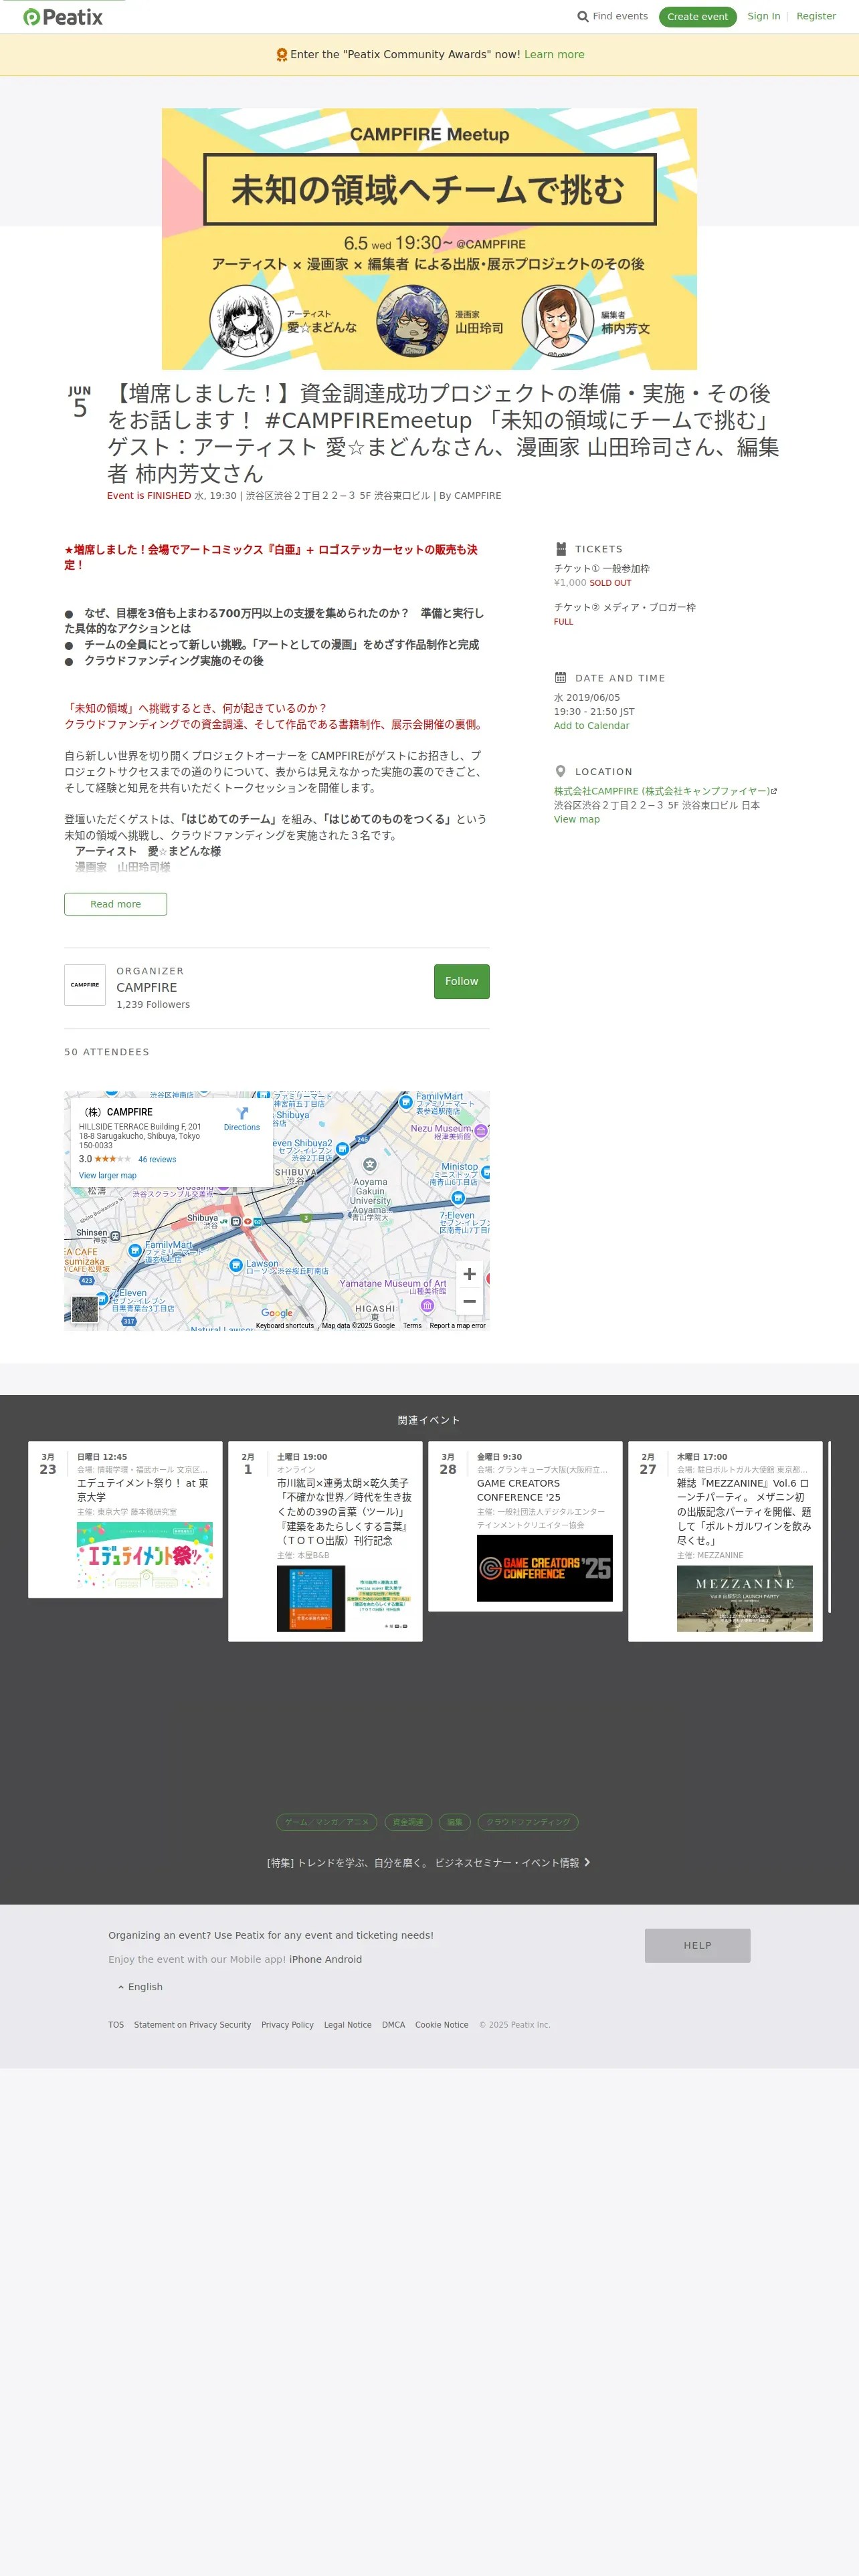Screen dimensions: 859x2576
Task: Click the CAMPFIRE Meetup event banner image
Action: 429,239
